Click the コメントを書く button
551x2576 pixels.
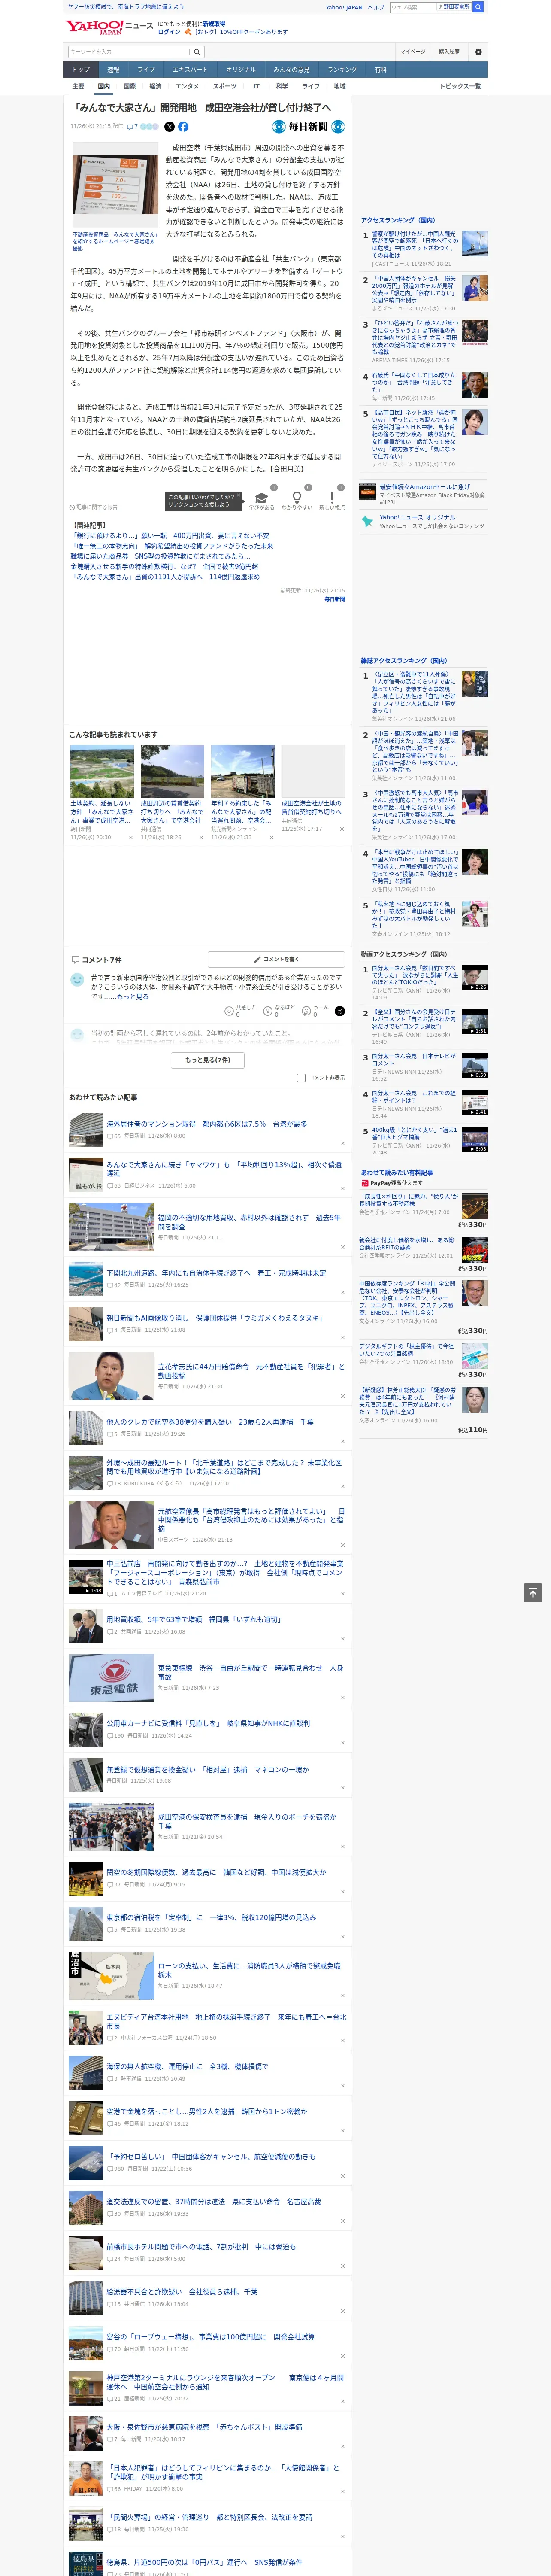pos(276,959)
